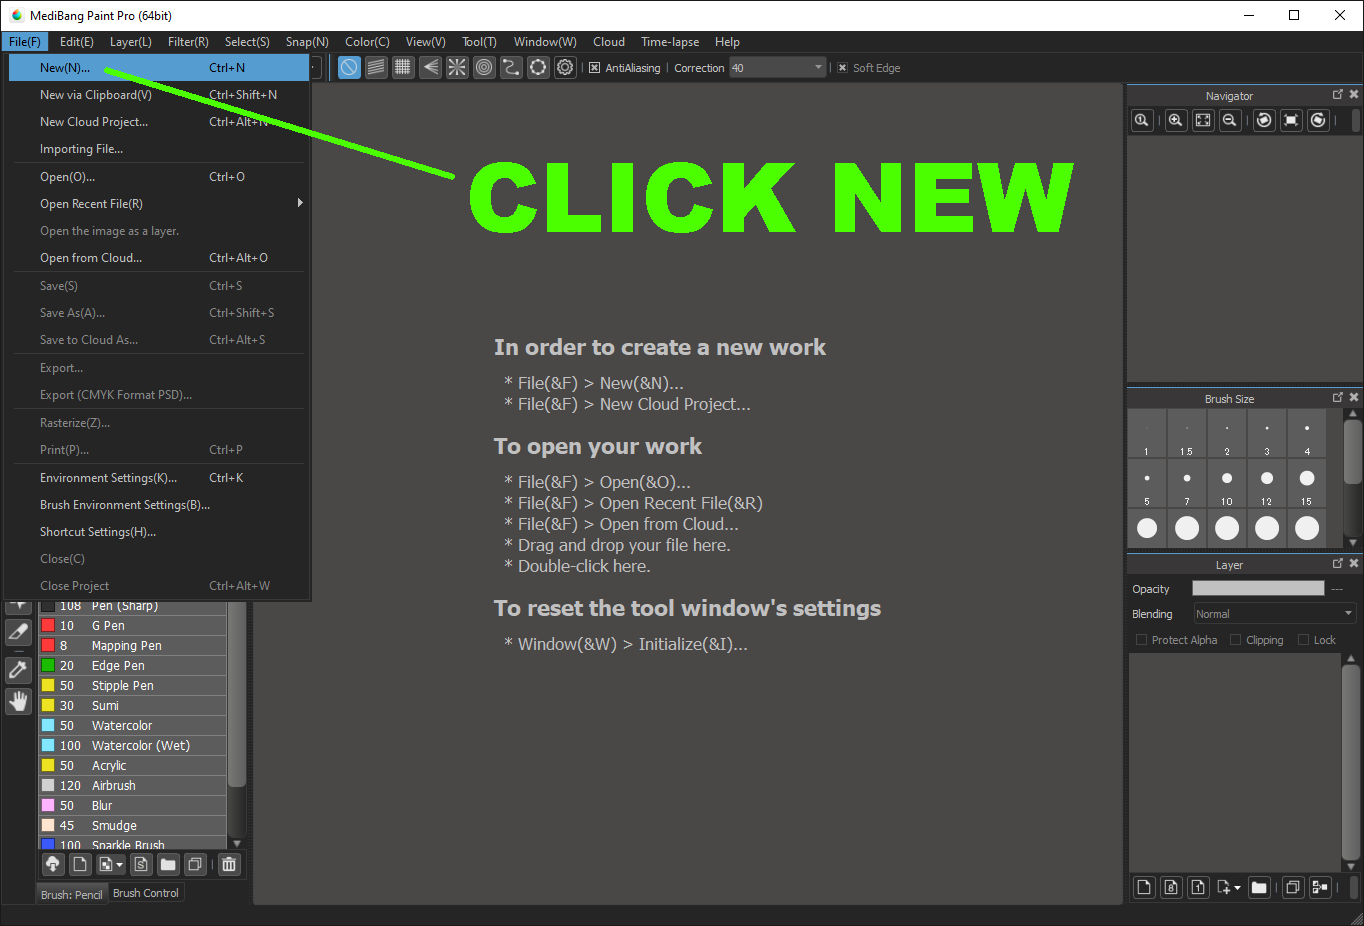Select brush size 1.5
The height and width of the screenshot is (926, 1364).
1187,433
